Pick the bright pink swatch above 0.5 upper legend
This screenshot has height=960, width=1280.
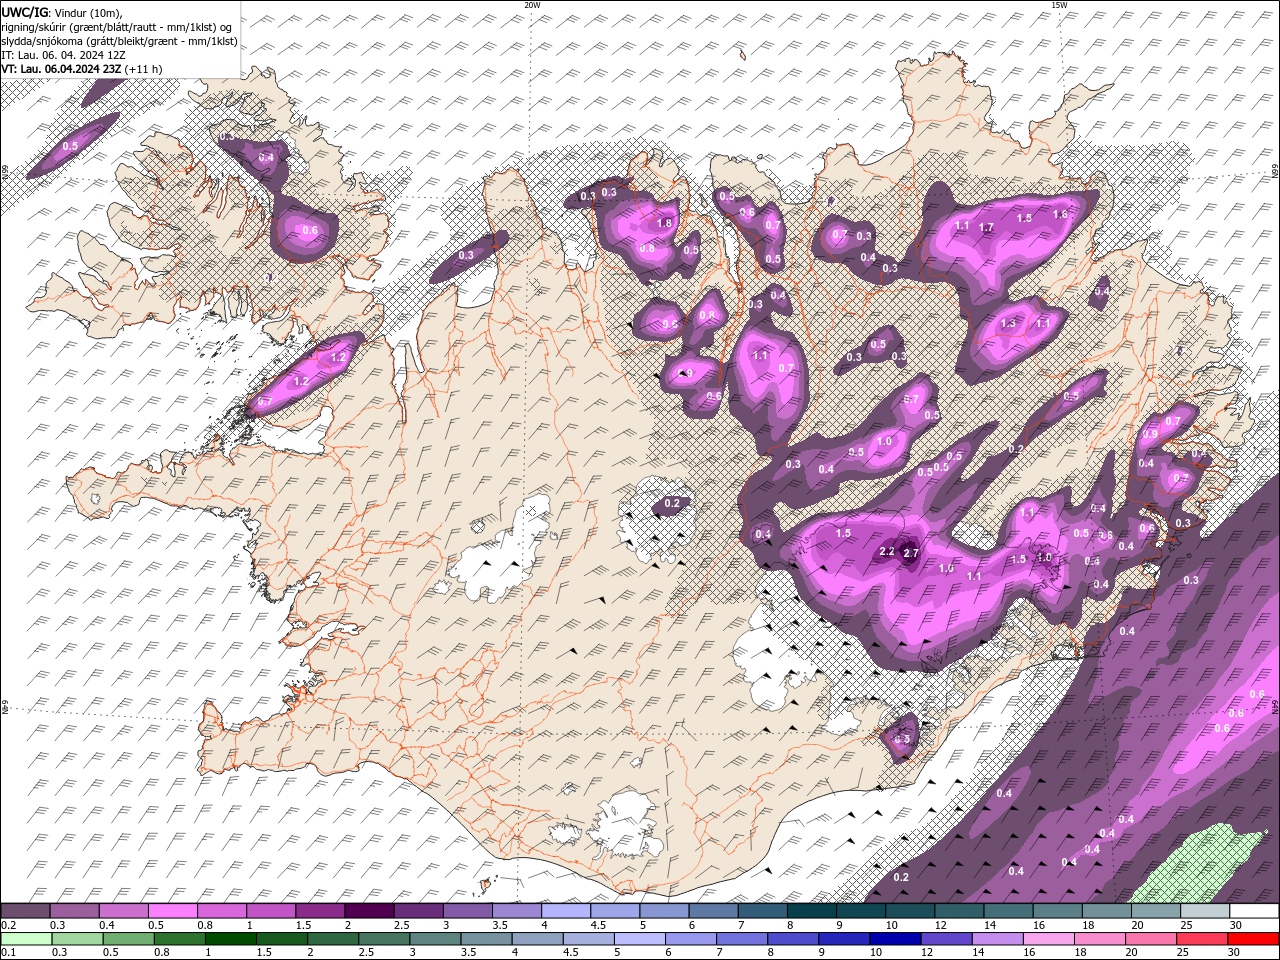[173, 911]
